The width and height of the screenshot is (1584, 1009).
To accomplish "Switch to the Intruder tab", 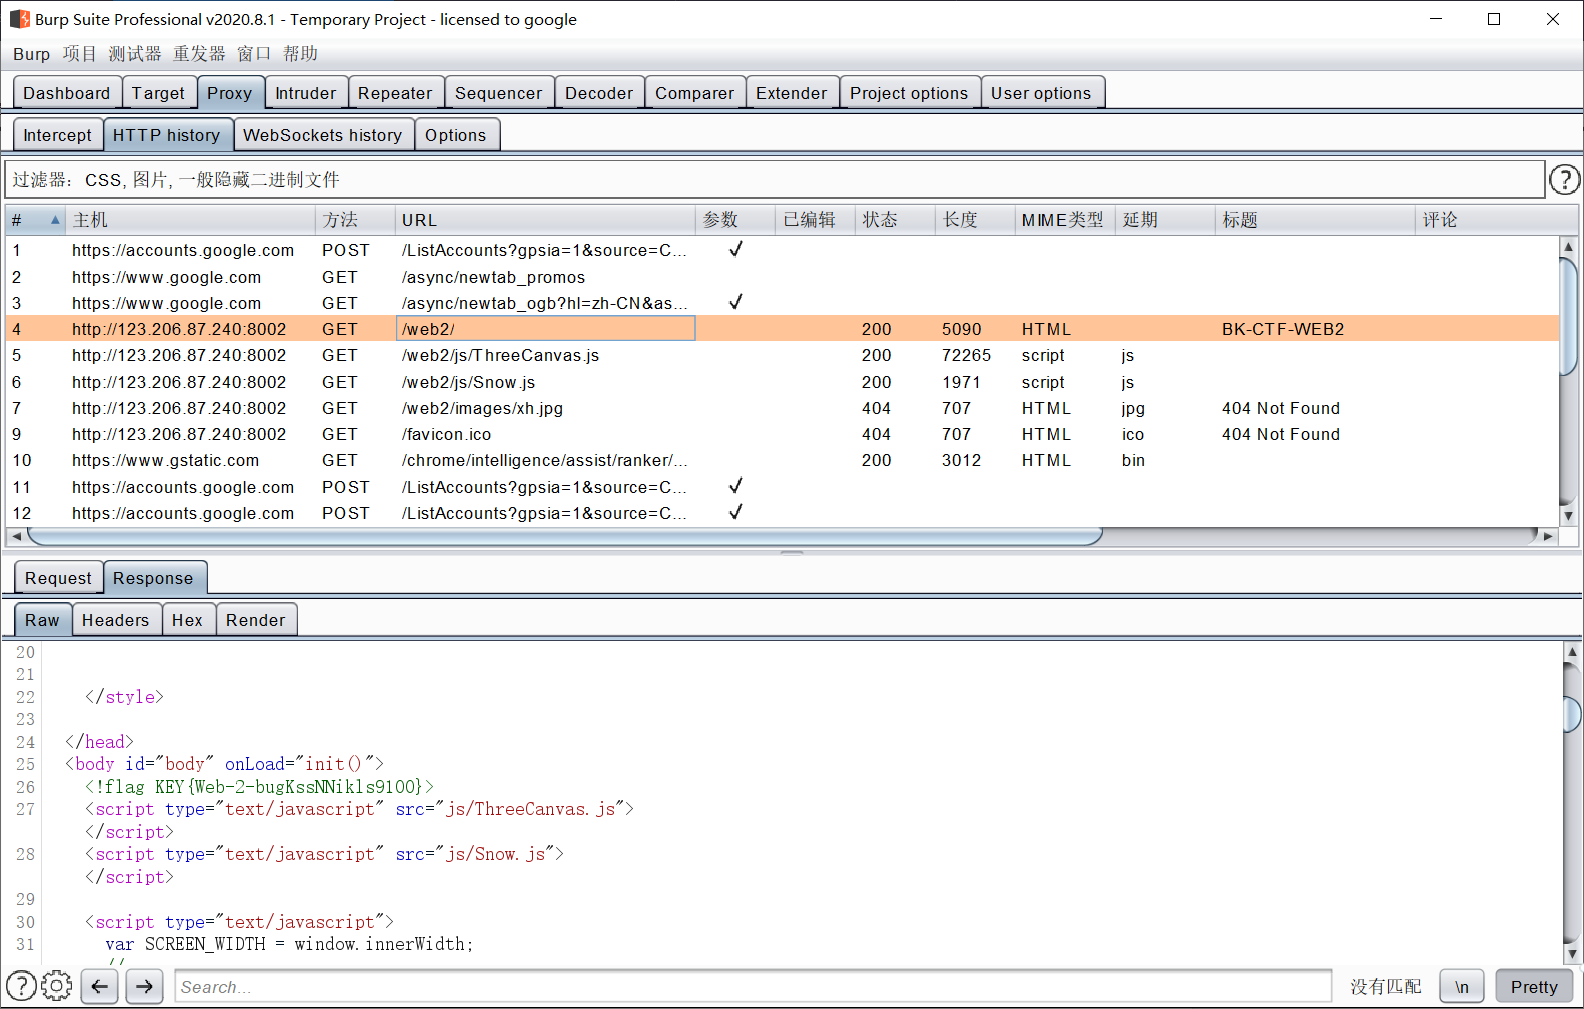I will point(306,93).
